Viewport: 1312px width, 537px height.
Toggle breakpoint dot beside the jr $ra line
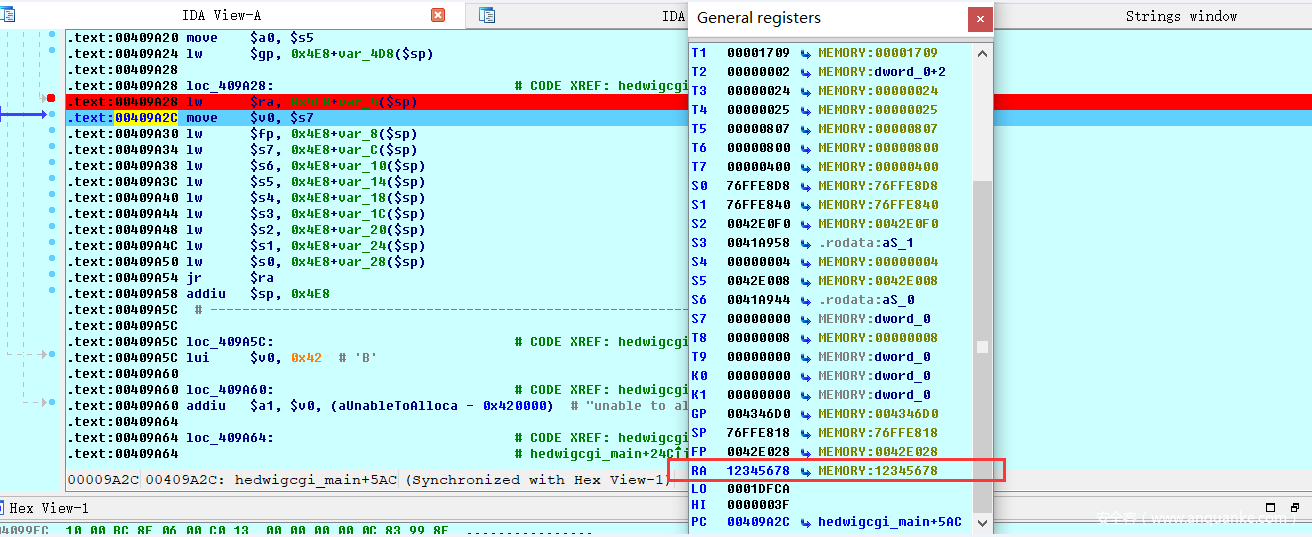pos(52,278)
